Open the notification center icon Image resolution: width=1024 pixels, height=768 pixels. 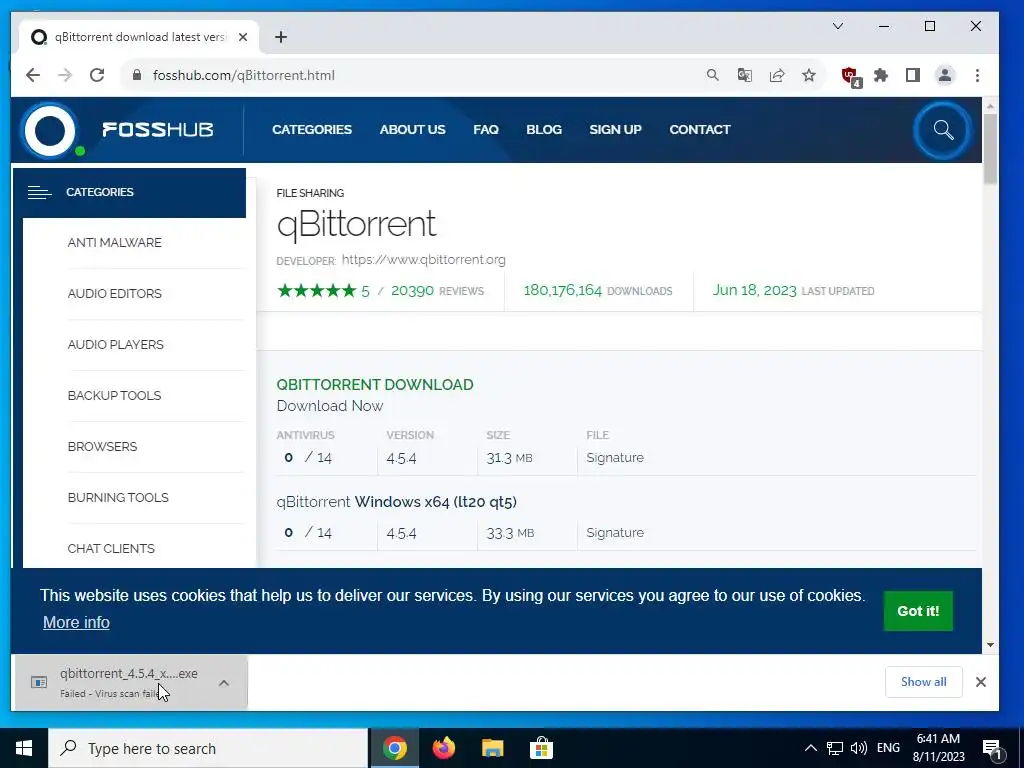[992, 748]
